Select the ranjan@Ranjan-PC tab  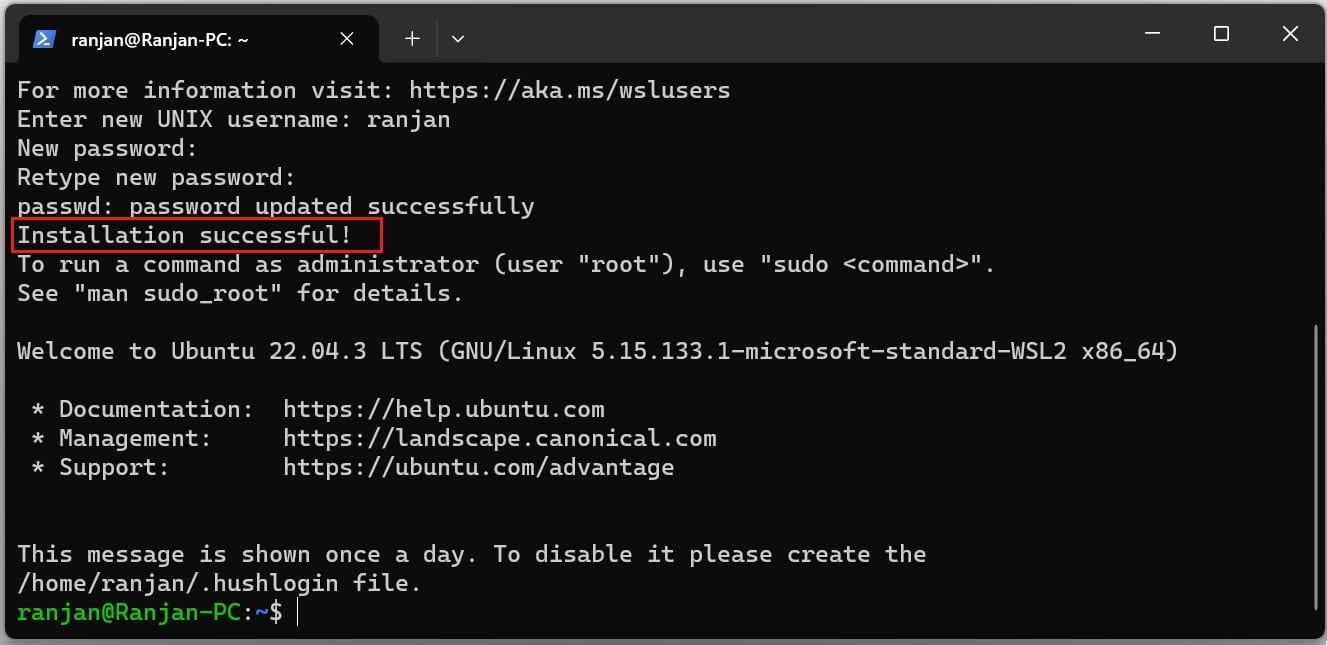pos(160,38)
